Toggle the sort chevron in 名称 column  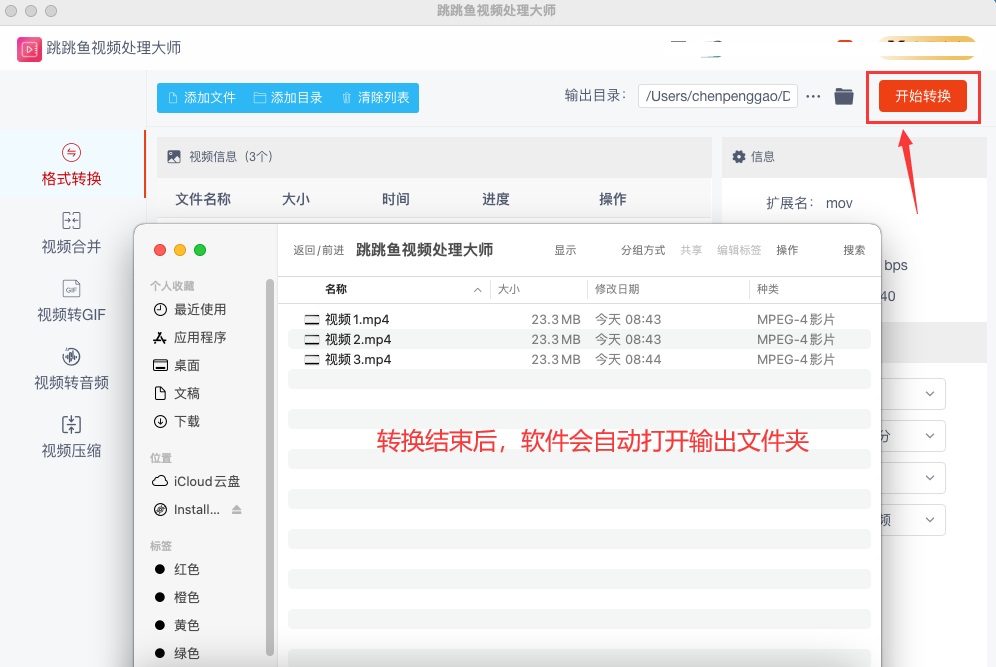(x=477, y=290)
